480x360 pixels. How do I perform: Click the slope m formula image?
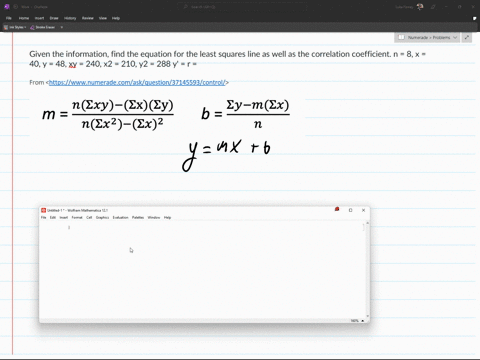[108, 114]
